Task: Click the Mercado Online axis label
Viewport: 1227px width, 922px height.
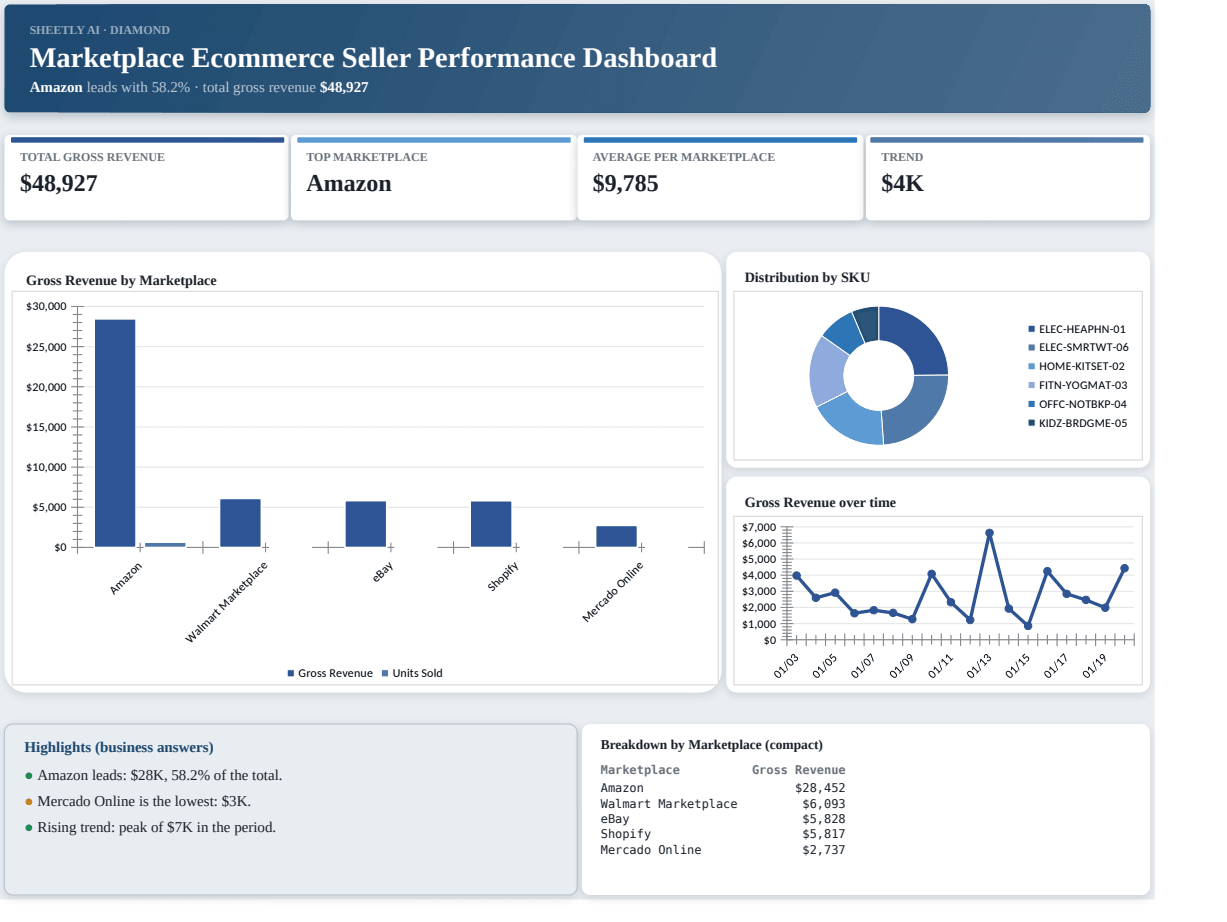Action: coord(613,592)
